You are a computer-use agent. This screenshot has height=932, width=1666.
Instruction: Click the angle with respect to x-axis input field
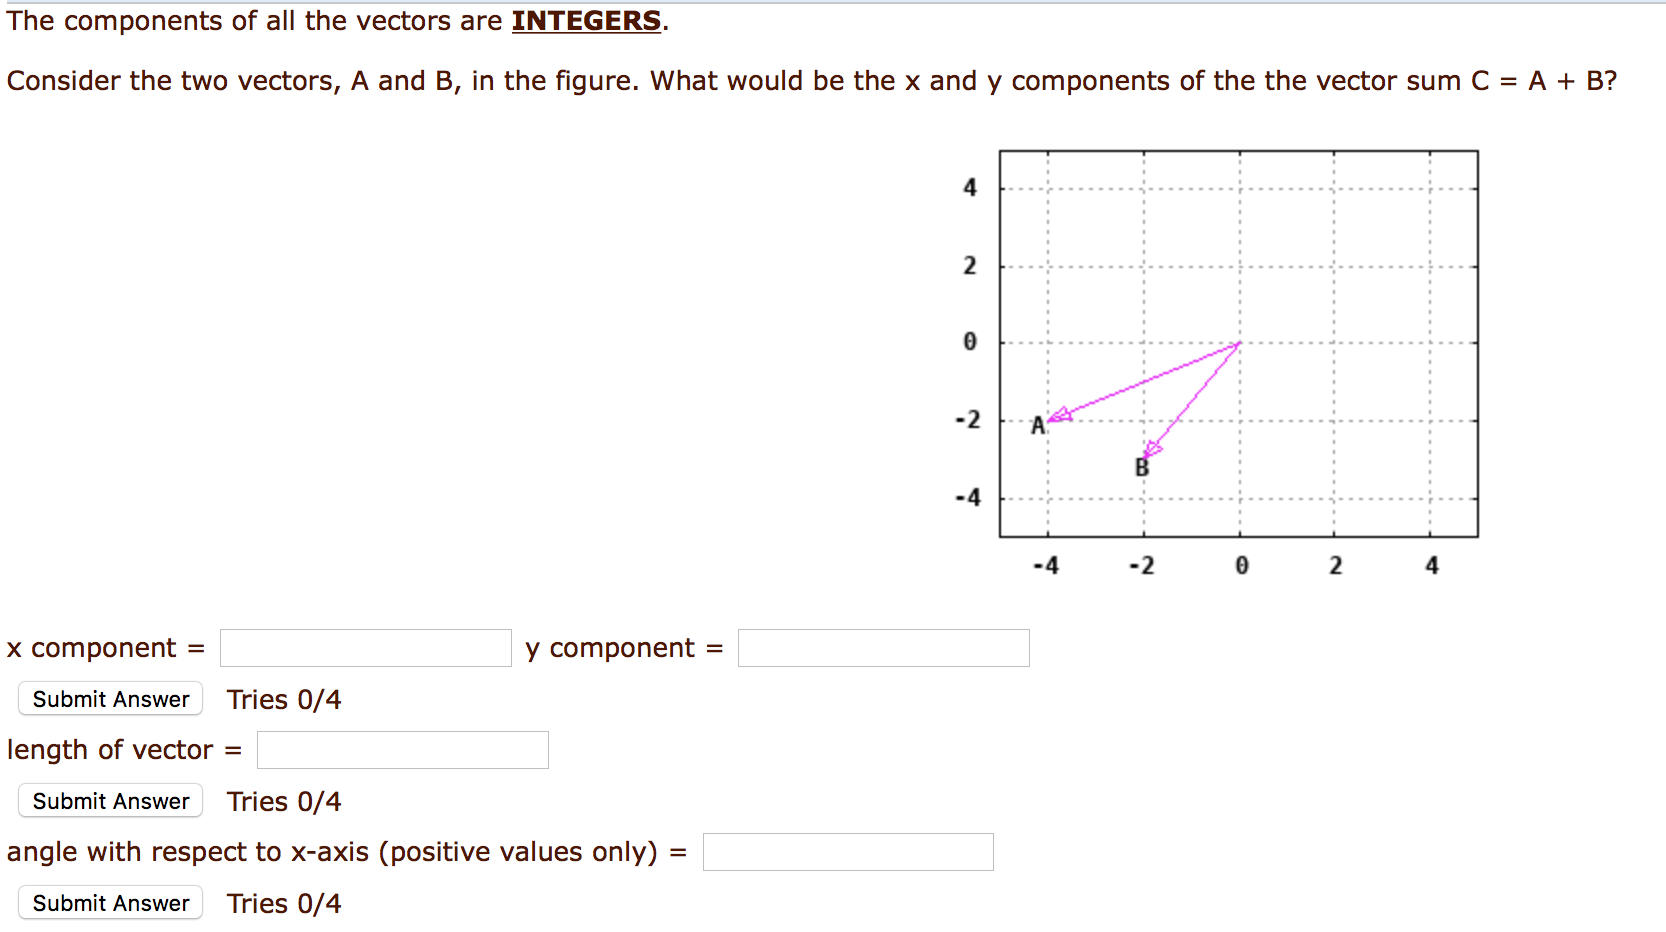click(847, 851)
